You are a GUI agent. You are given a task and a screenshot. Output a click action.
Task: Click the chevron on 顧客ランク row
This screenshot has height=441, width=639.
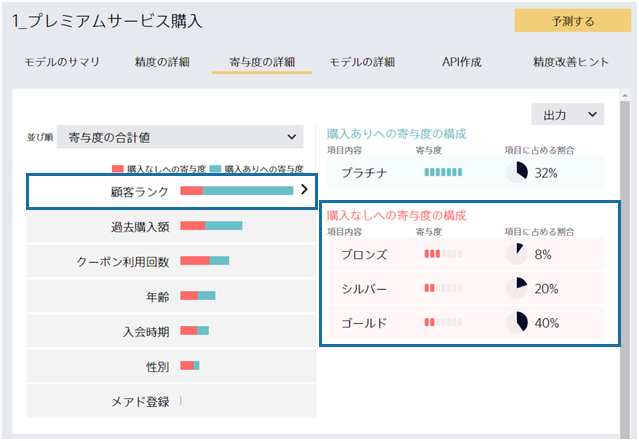click(304, 189)
